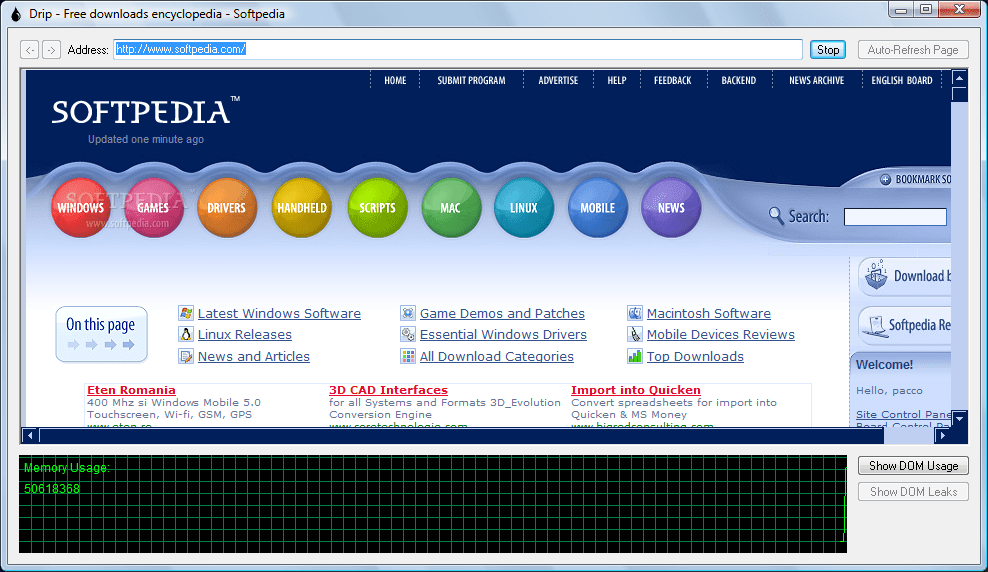Follow the Macintosh Software link

708,313
